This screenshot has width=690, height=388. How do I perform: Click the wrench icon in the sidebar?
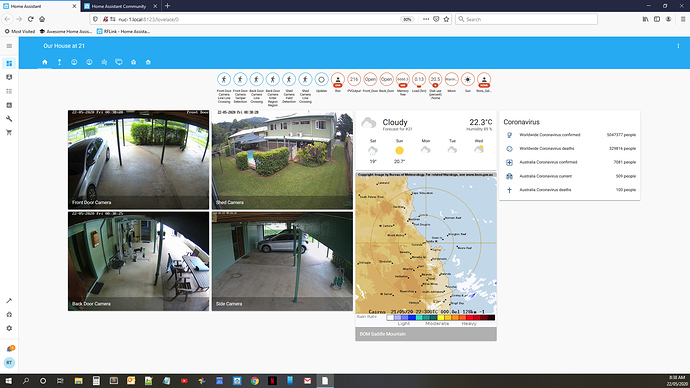9,119
